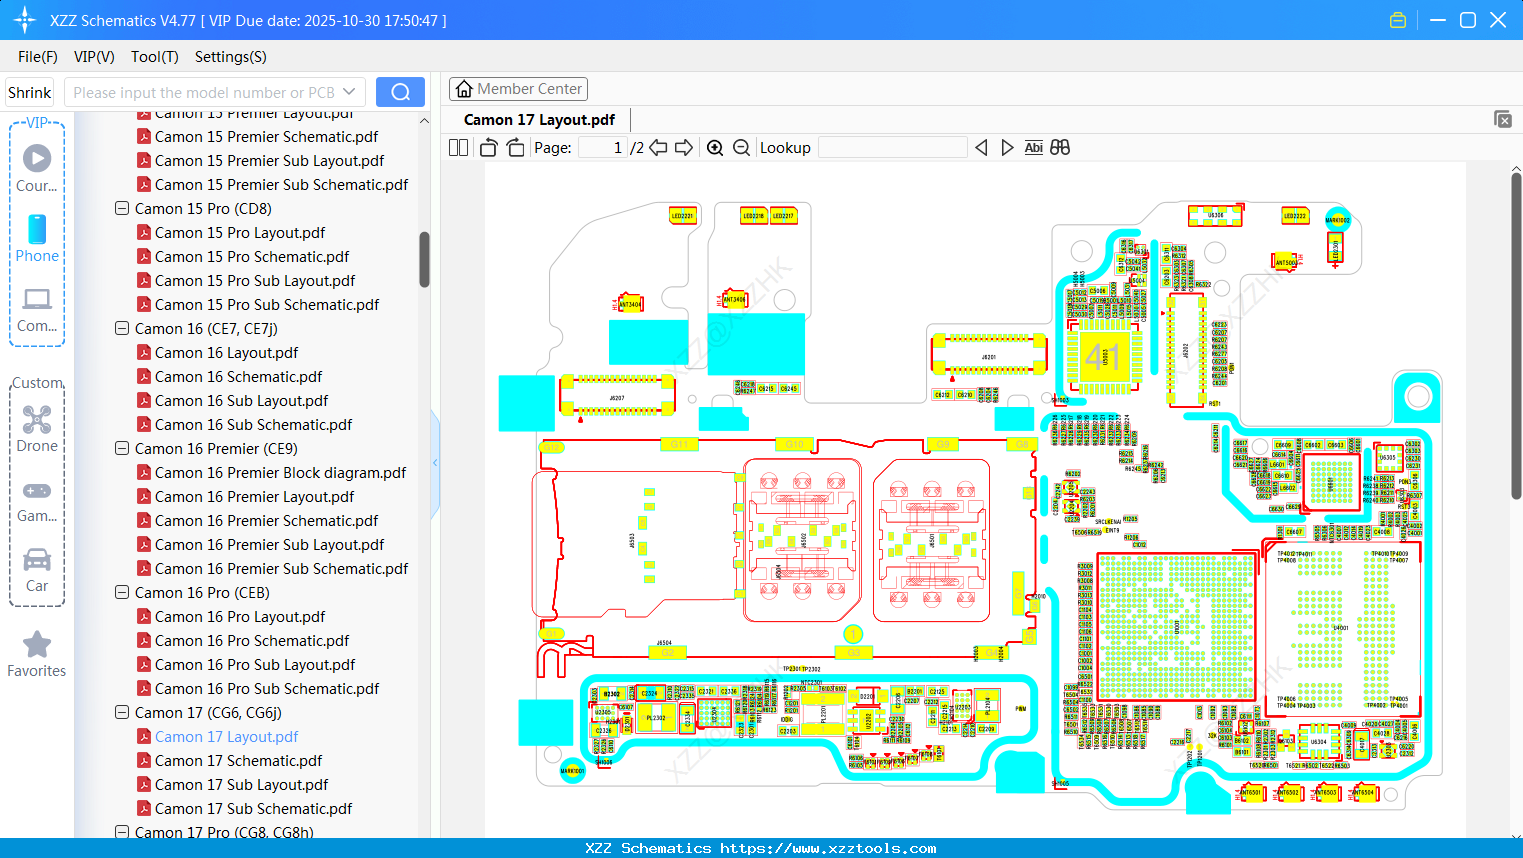Collapse the Camon 16 Premier (CE9) group
Image resolution: width=1523 pixels, height=858 pixels.
click(x=122, y=449)
